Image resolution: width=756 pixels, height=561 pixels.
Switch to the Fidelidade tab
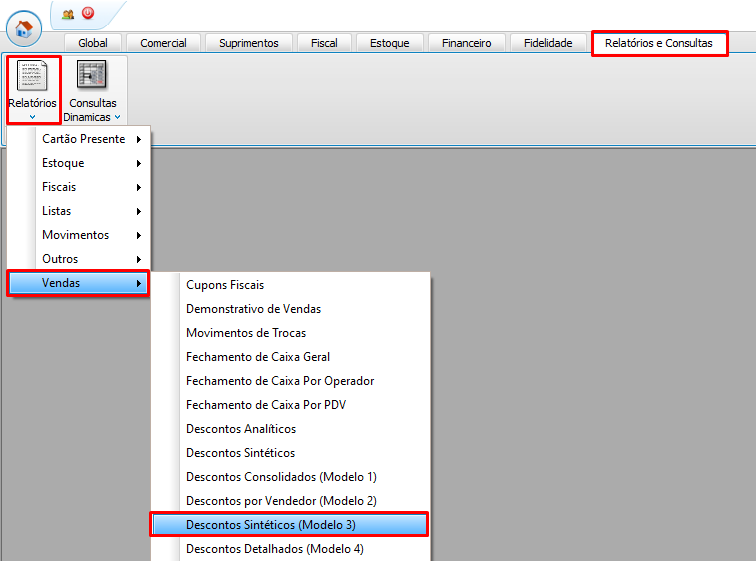(548, 43)
